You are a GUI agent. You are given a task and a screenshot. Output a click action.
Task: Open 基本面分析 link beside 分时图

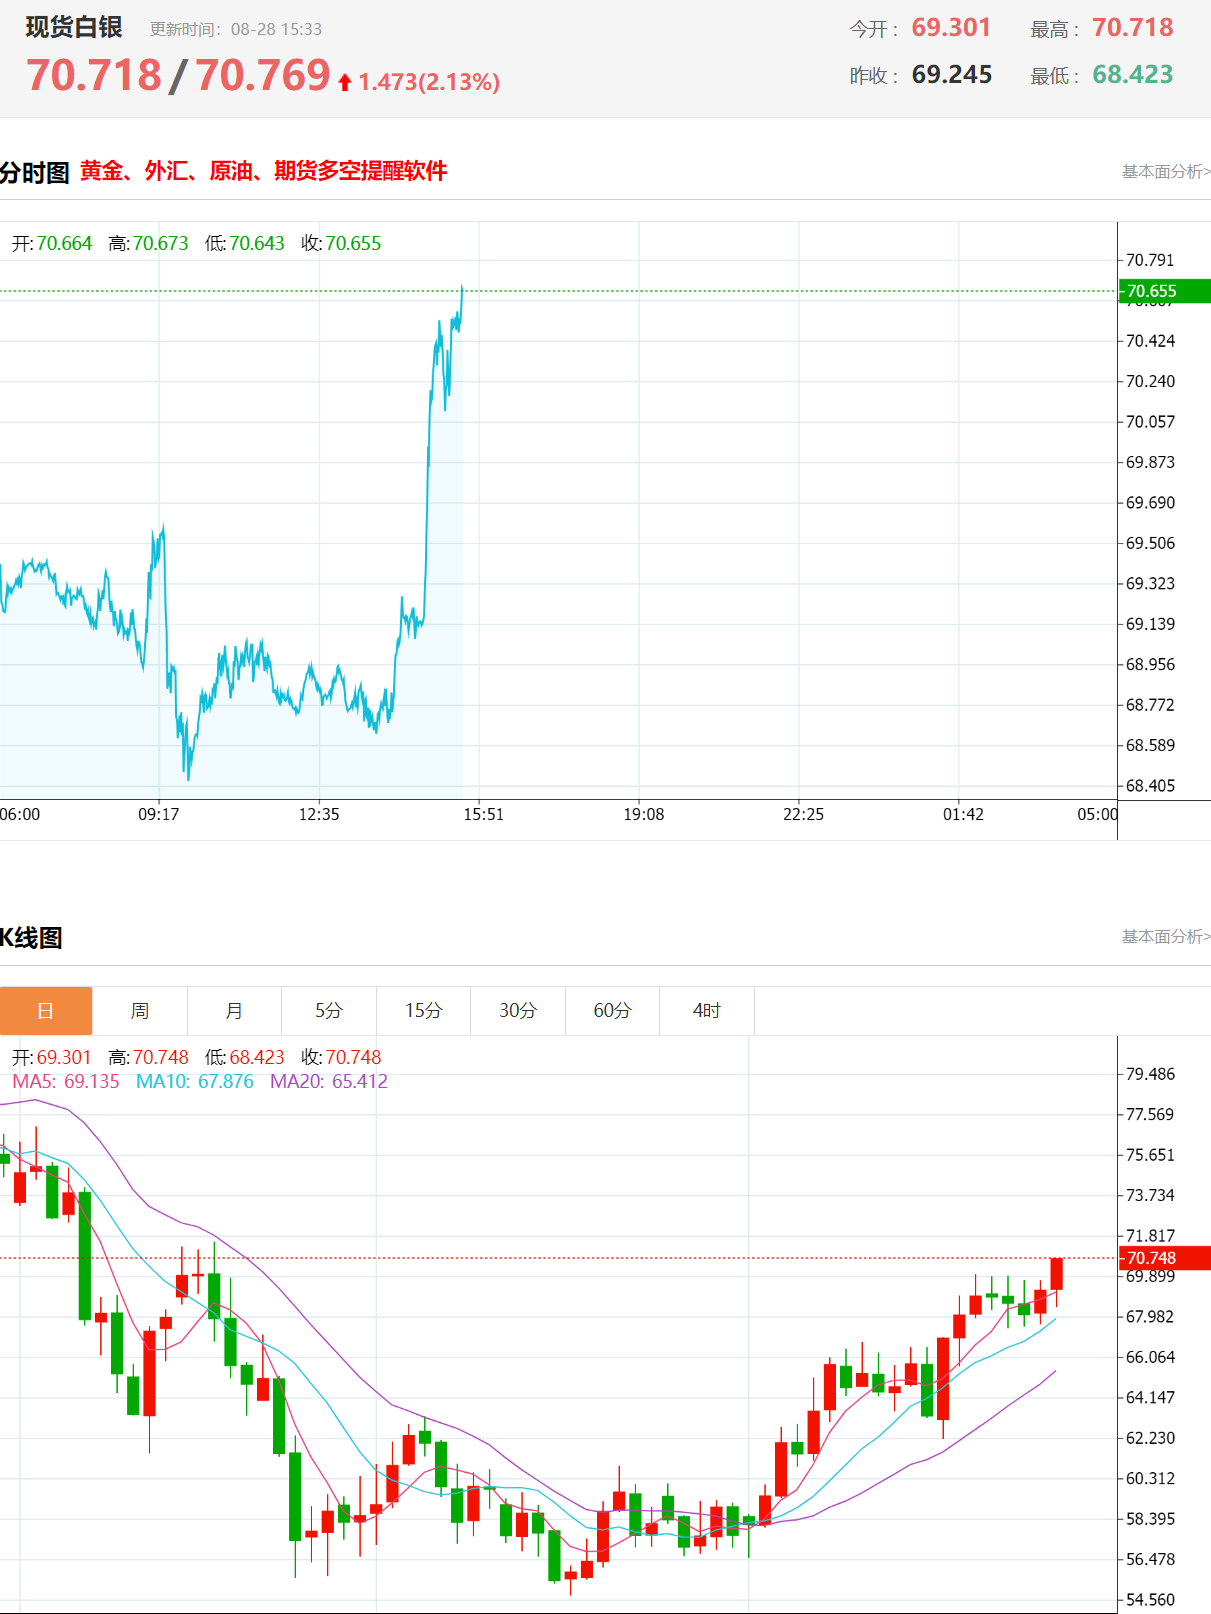coord(1166,172)
